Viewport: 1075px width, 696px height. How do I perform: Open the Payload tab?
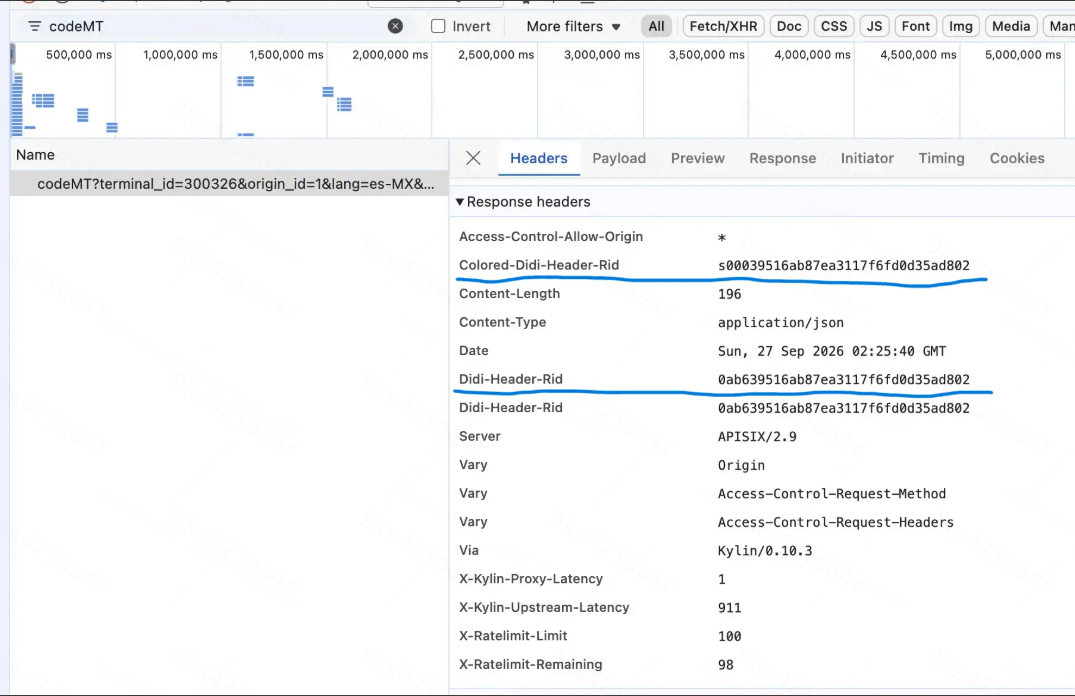tap(619, 158)
